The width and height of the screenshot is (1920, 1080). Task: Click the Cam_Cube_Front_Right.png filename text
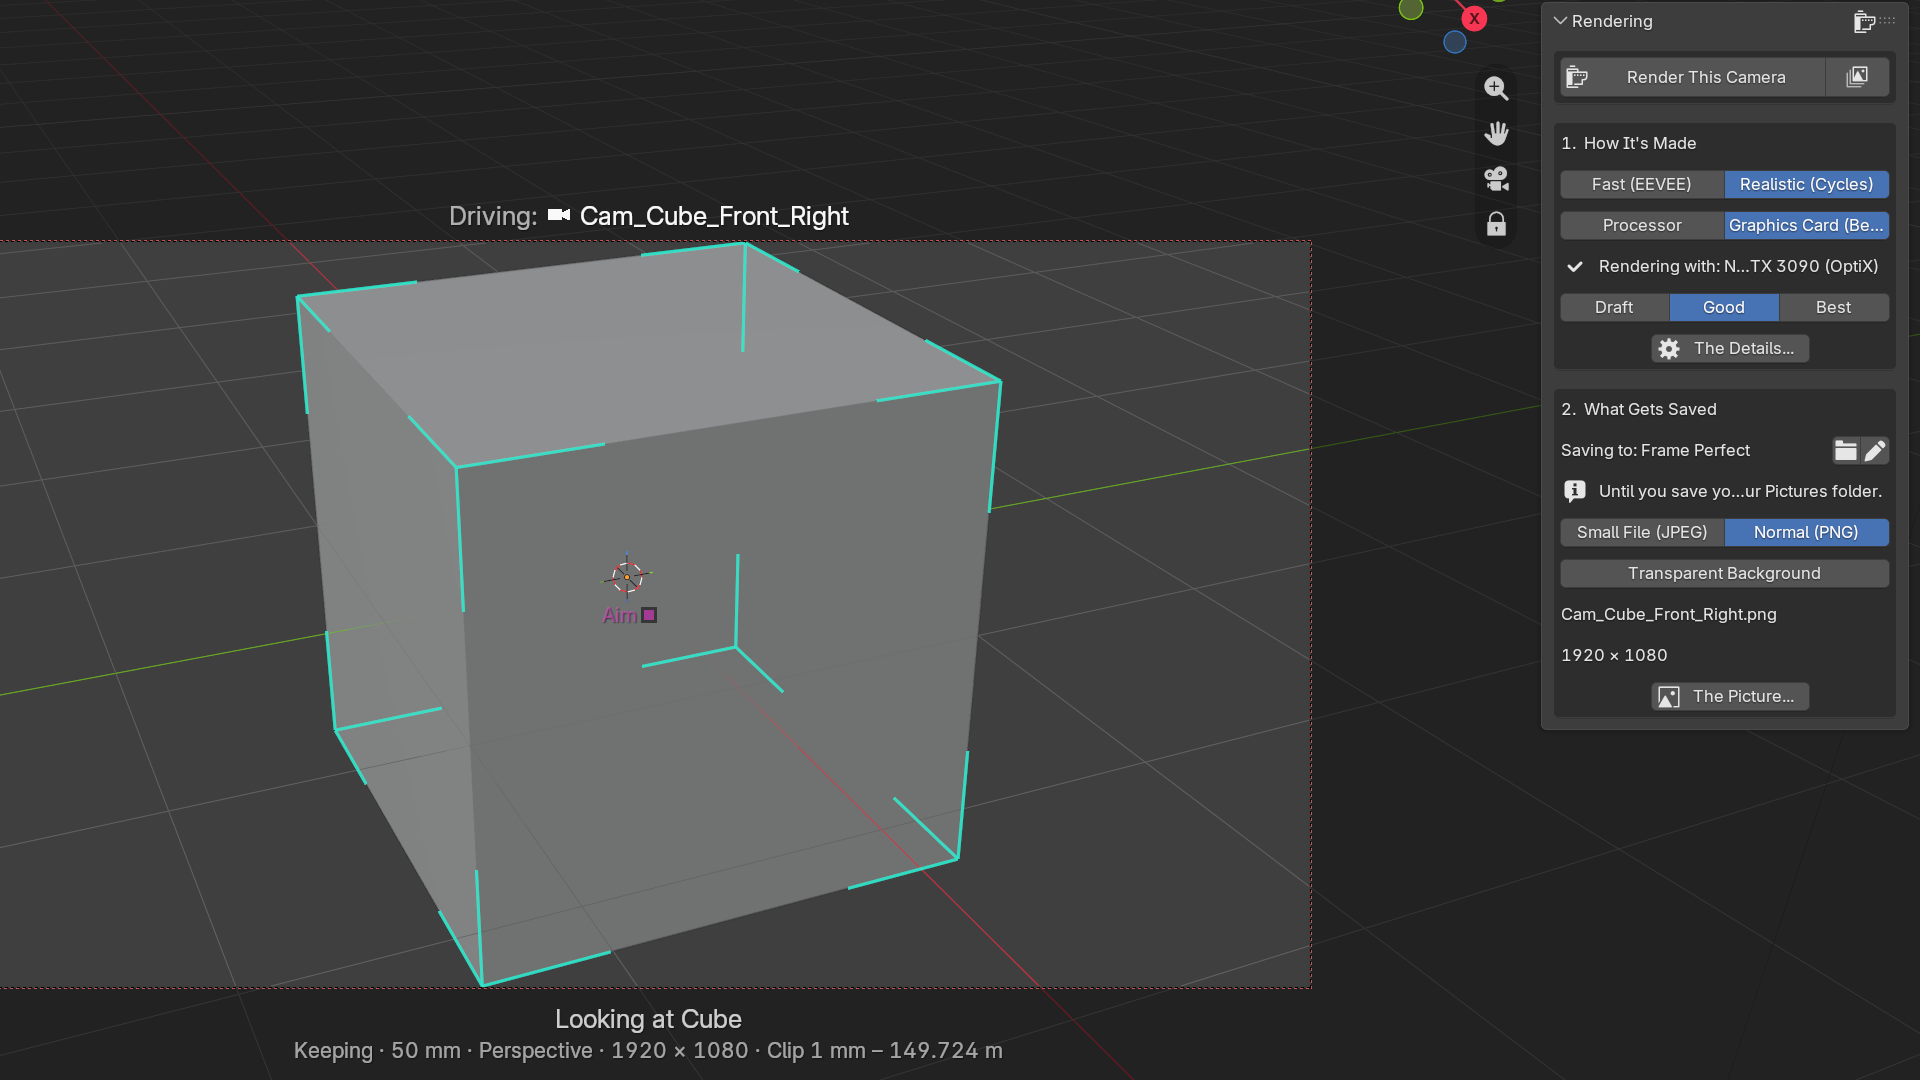[x=1669, y=614]
